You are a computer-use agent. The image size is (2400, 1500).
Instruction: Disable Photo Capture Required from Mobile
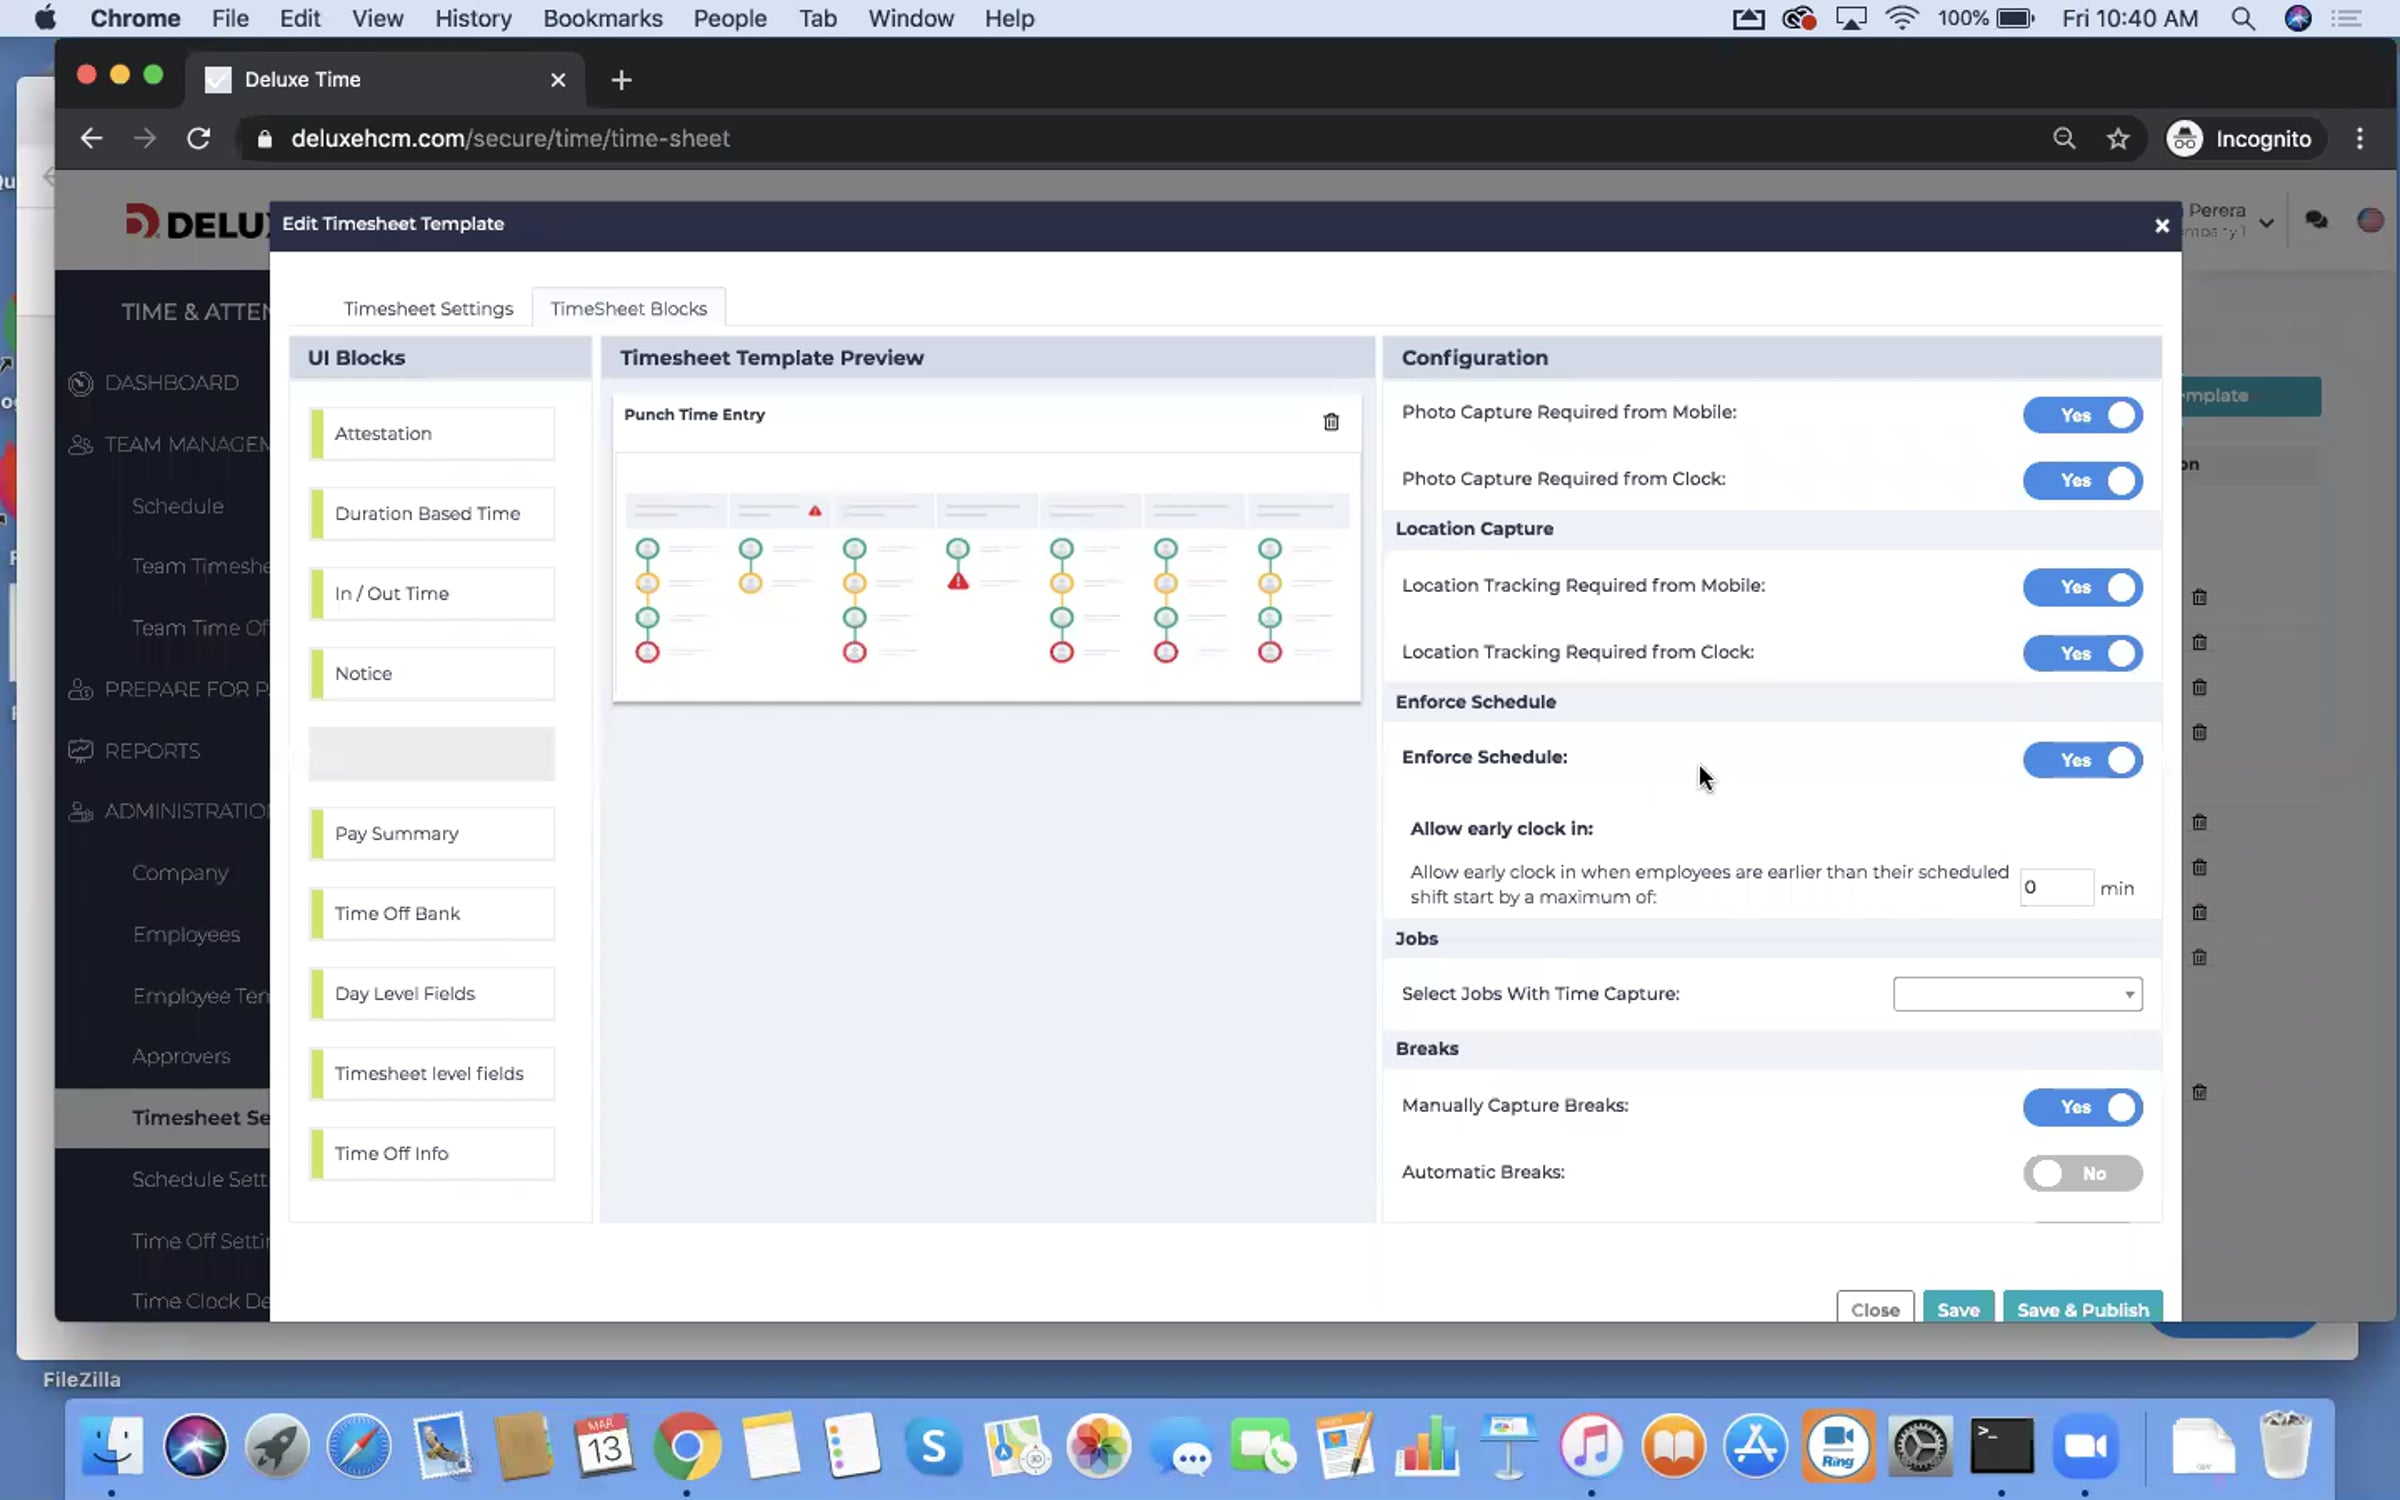tap(2082, 415)
